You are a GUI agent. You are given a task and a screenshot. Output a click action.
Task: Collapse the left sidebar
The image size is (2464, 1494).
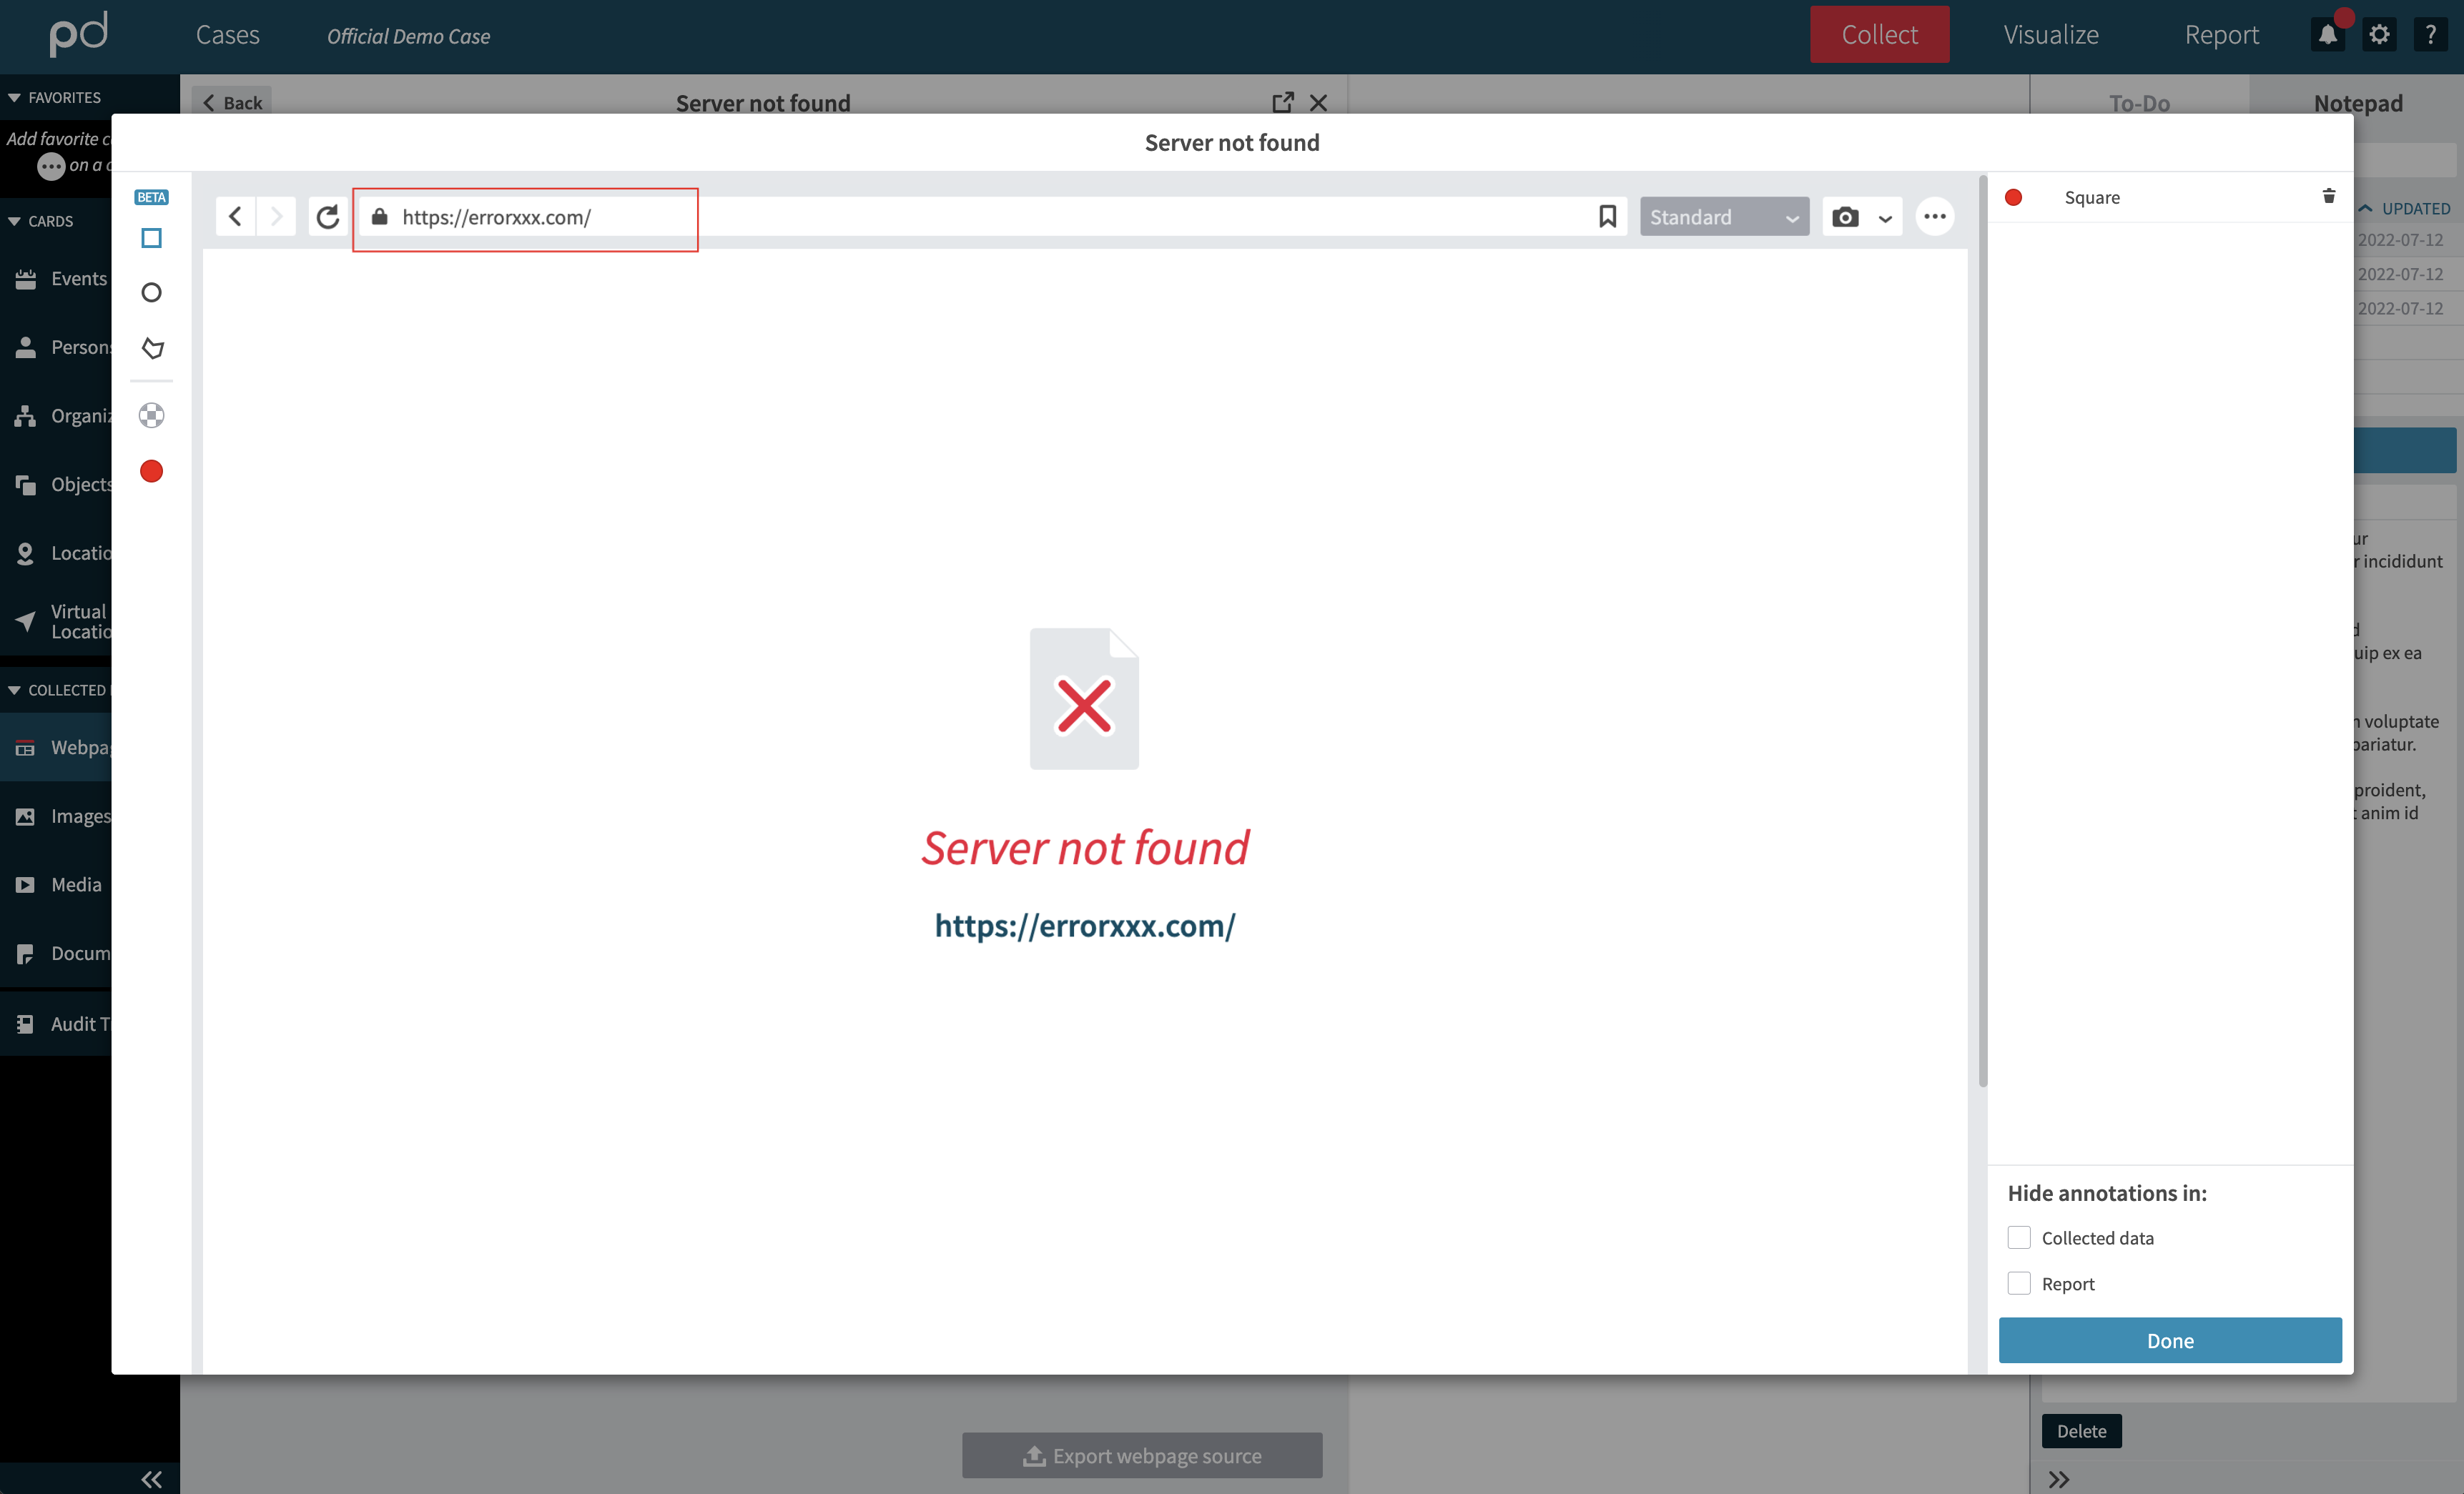point(151,1479)
